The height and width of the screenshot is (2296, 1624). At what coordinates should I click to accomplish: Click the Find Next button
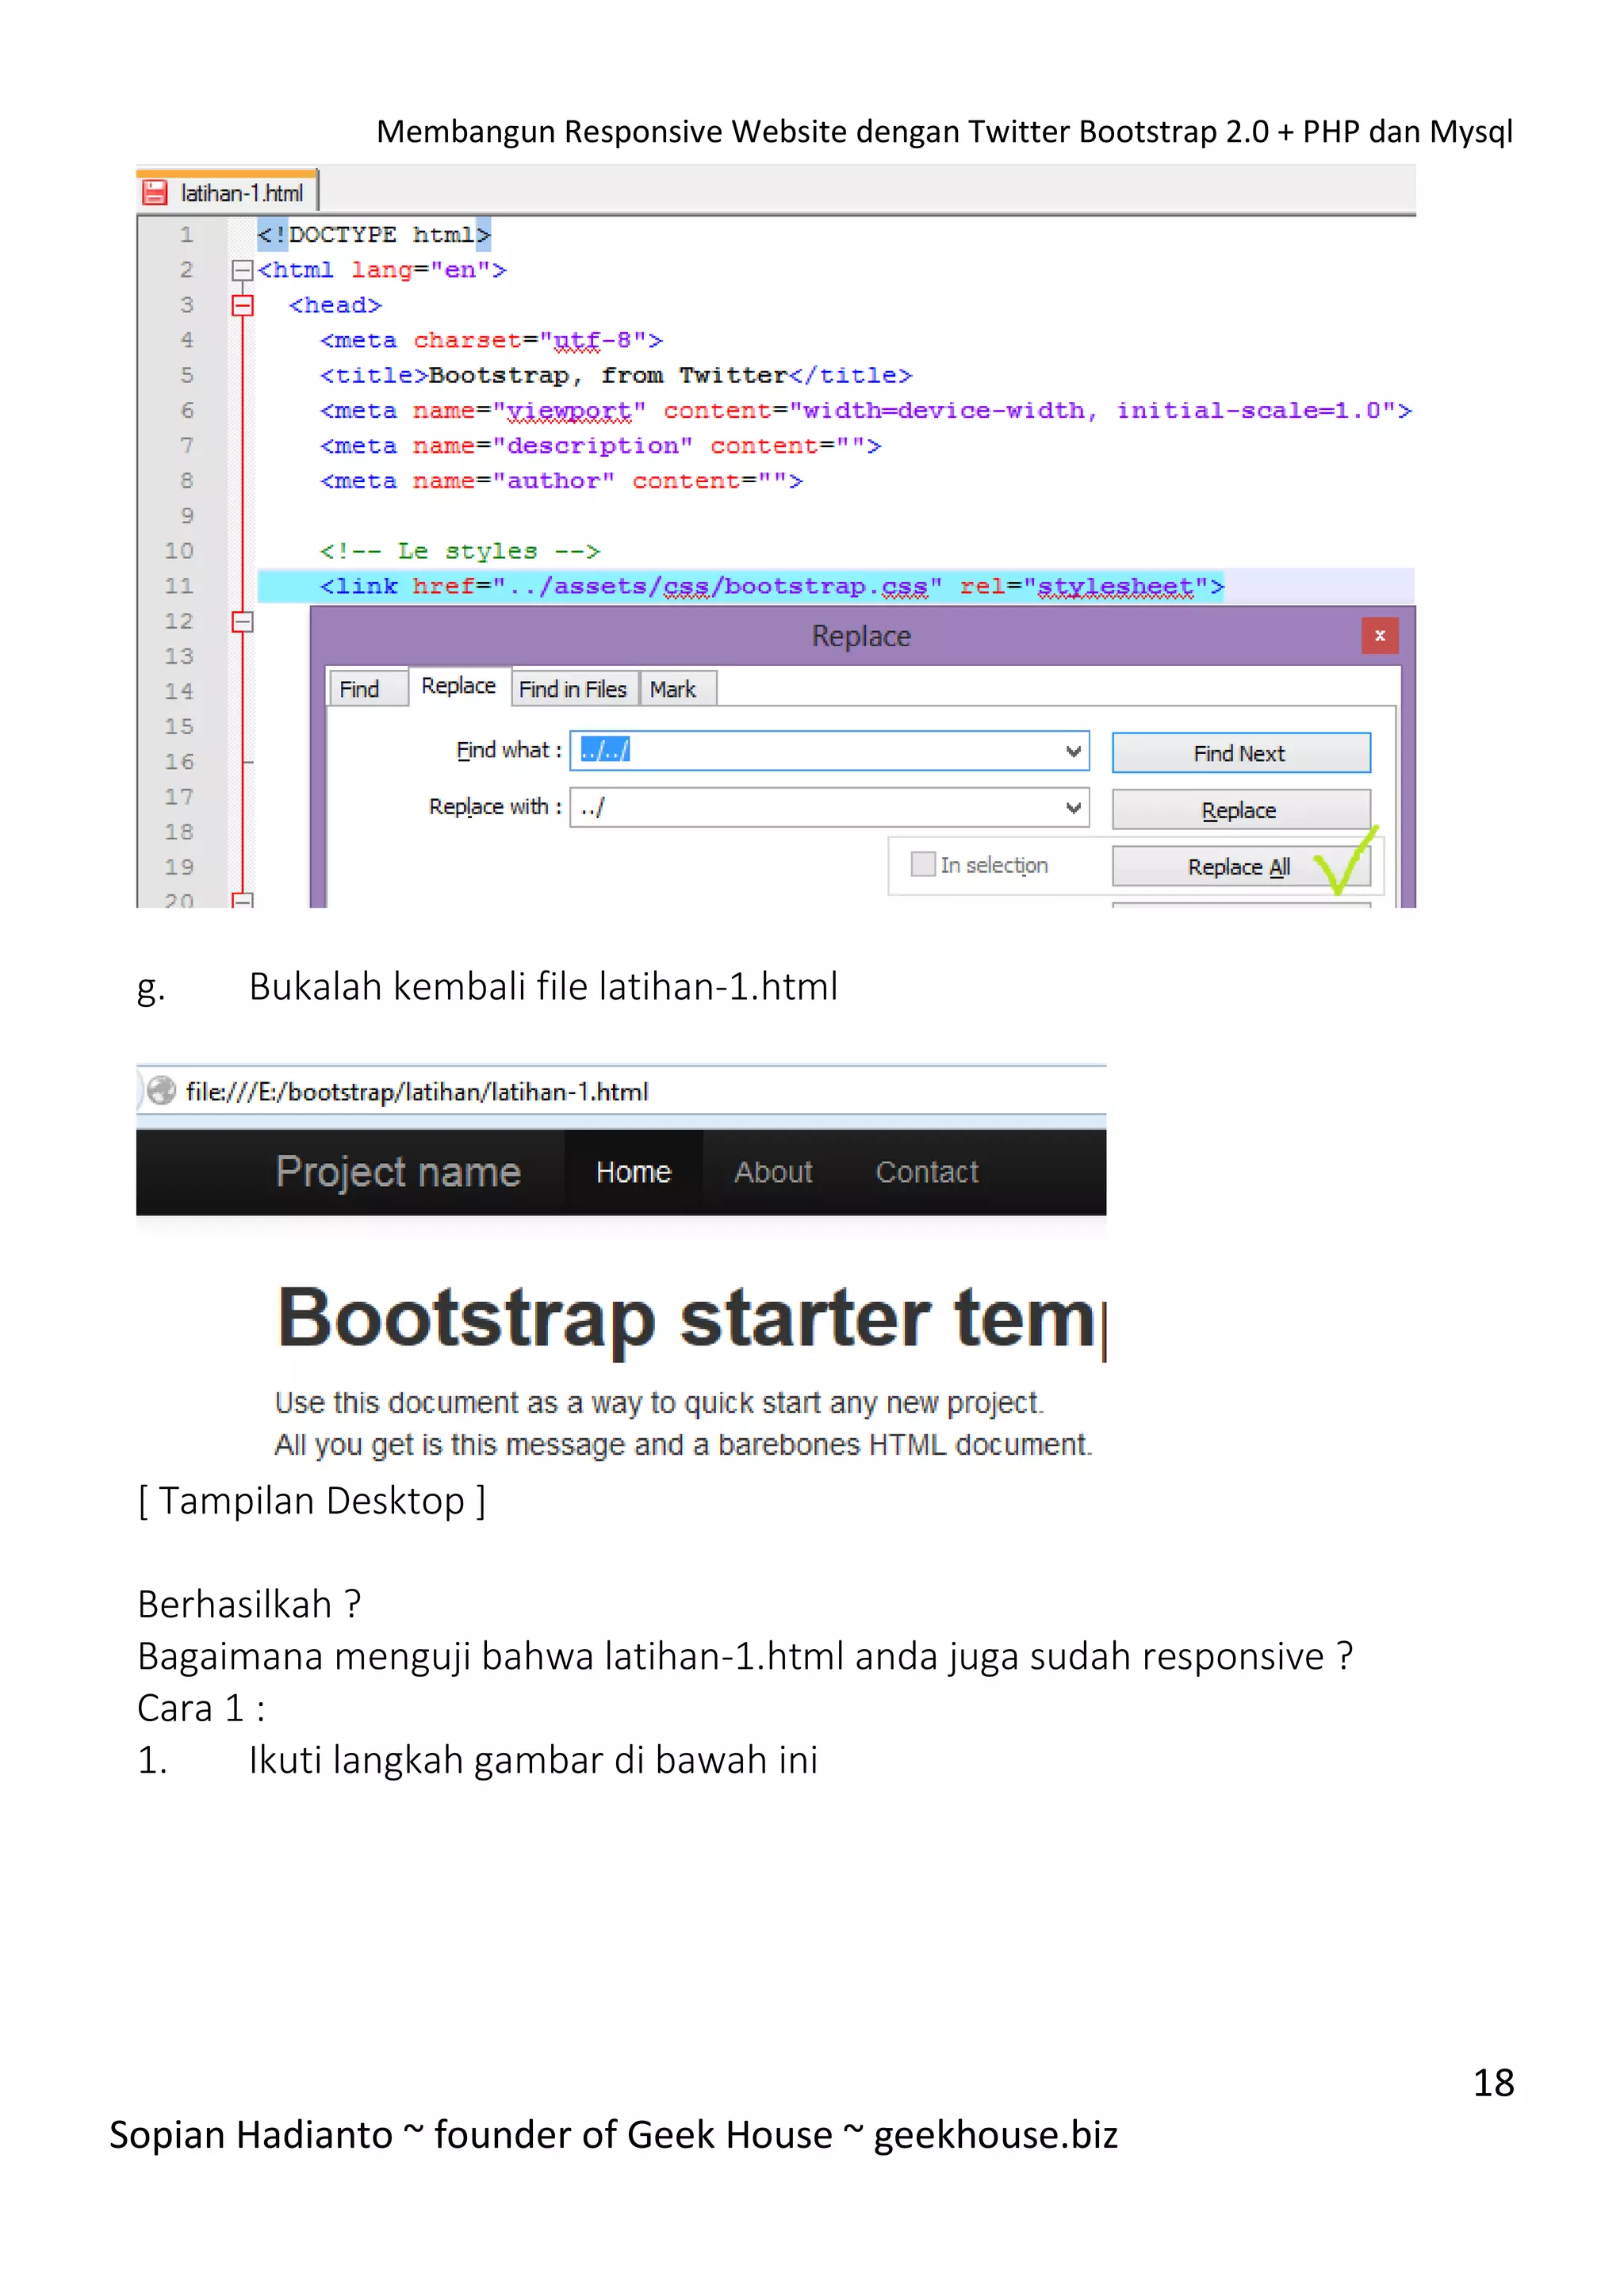coord(1241,753)
